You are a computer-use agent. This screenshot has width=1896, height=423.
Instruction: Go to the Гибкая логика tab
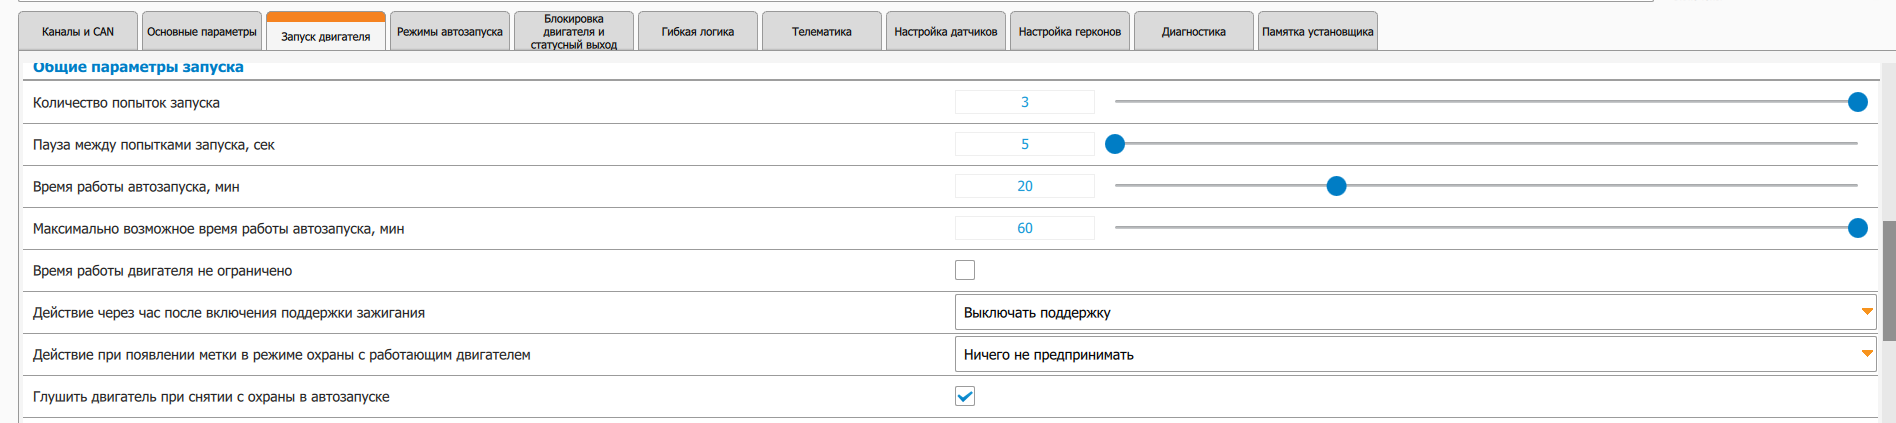coord(698,32)
